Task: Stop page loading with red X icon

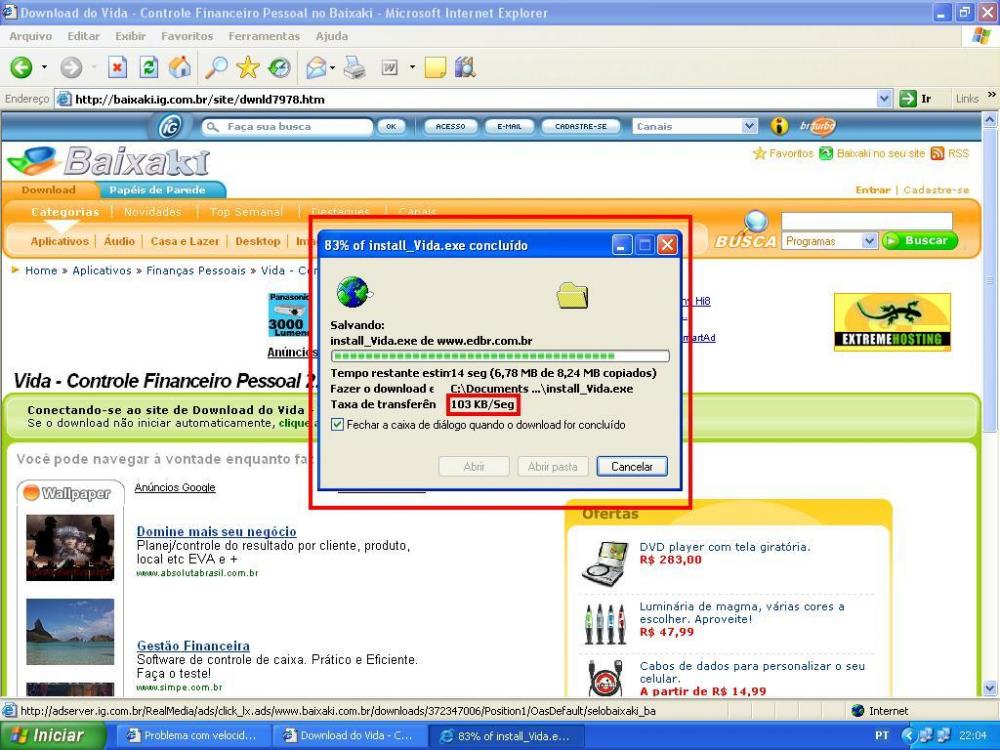Action: (x=117, y=67)
